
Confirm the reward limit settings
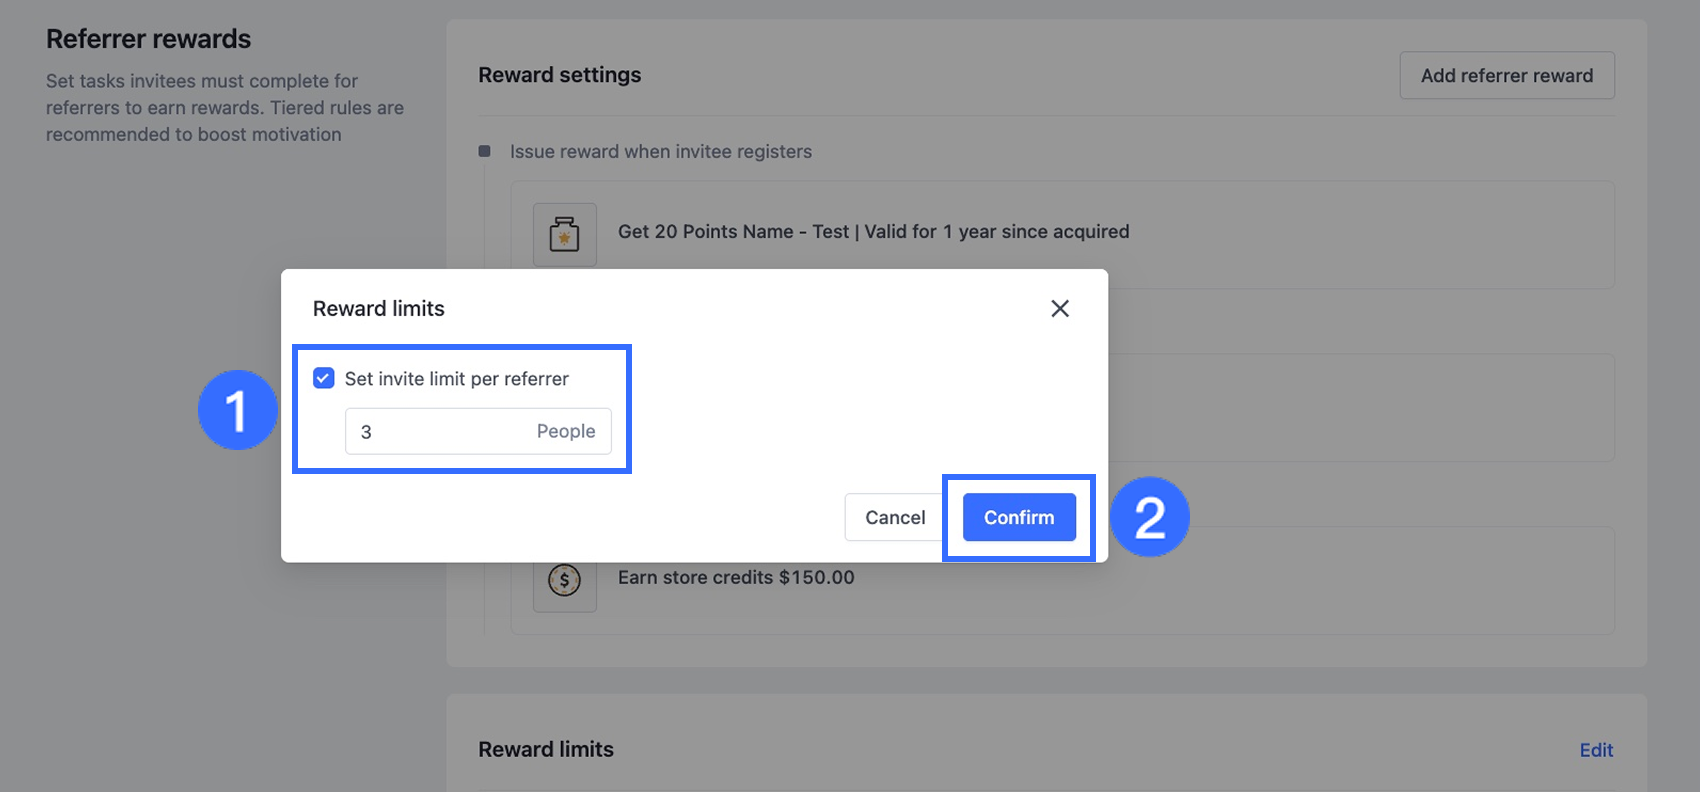point(1018,517)
